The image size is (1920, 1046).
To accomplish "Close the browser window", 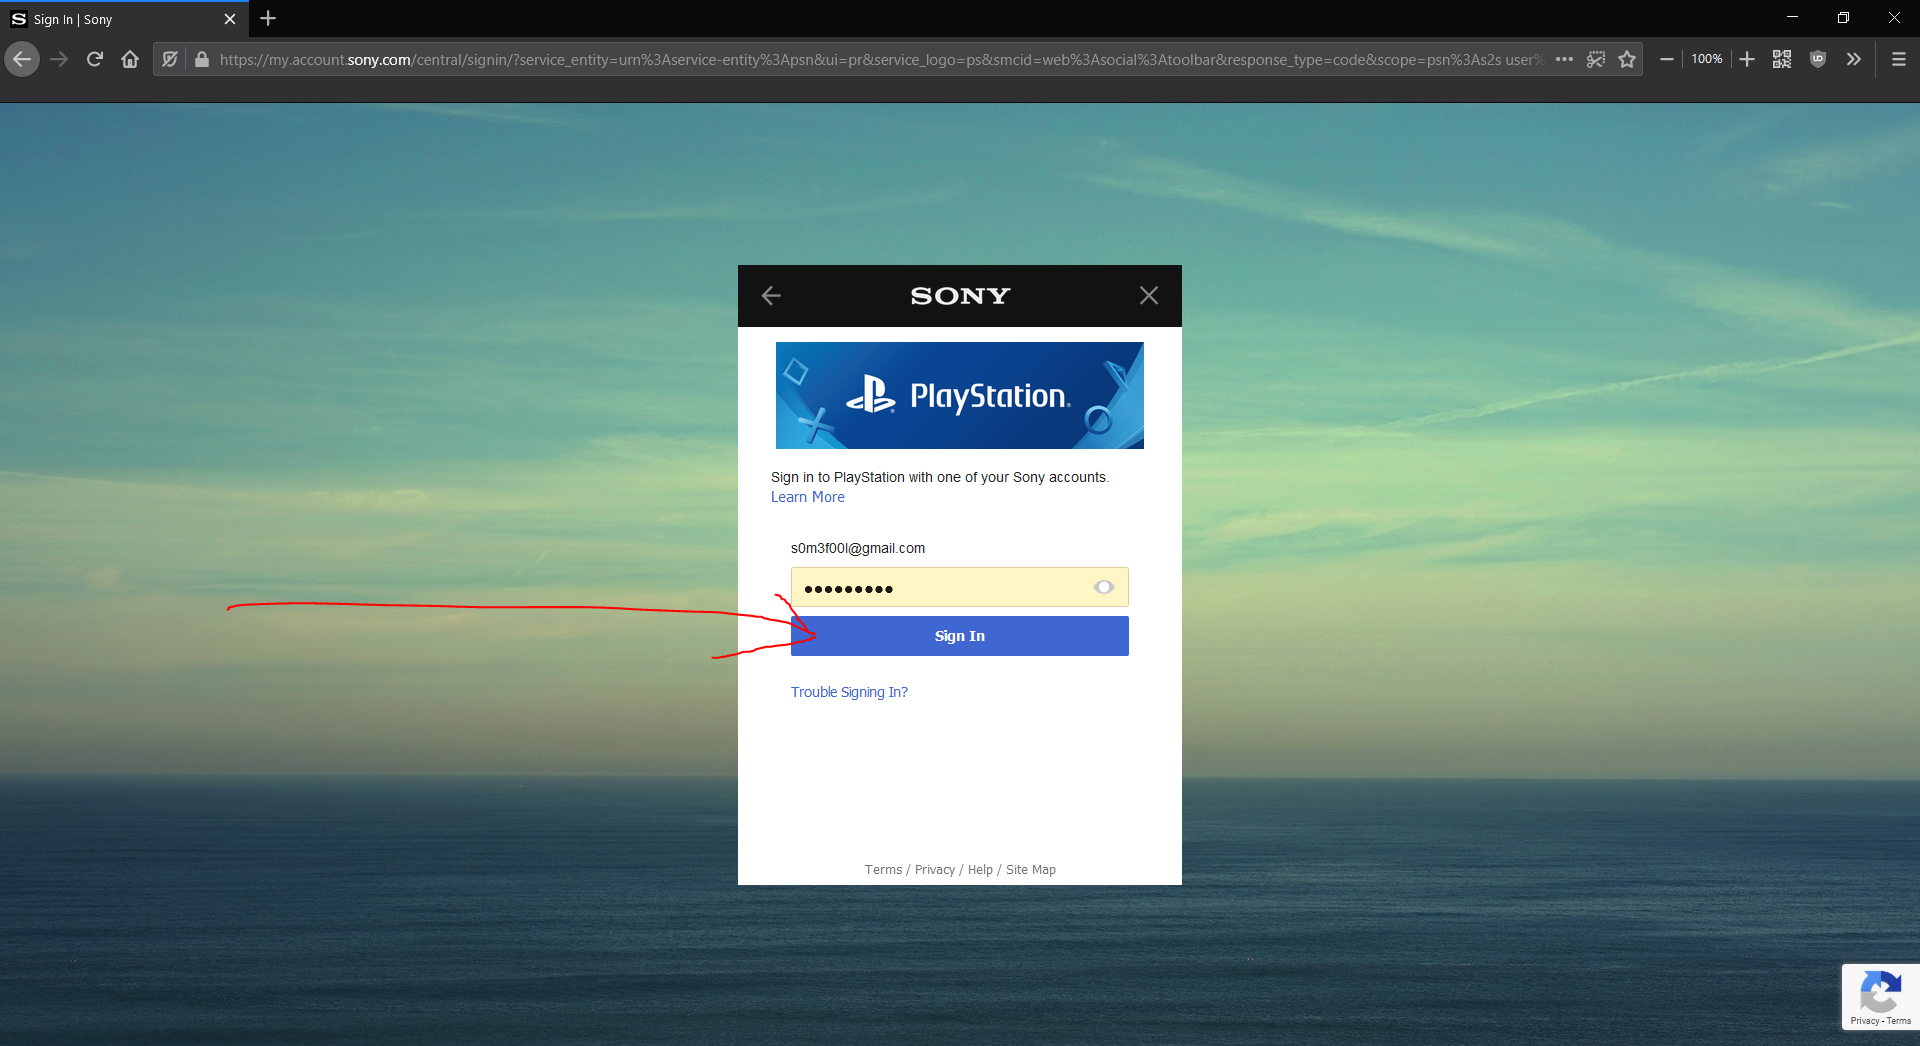I will pos(1894,18).
